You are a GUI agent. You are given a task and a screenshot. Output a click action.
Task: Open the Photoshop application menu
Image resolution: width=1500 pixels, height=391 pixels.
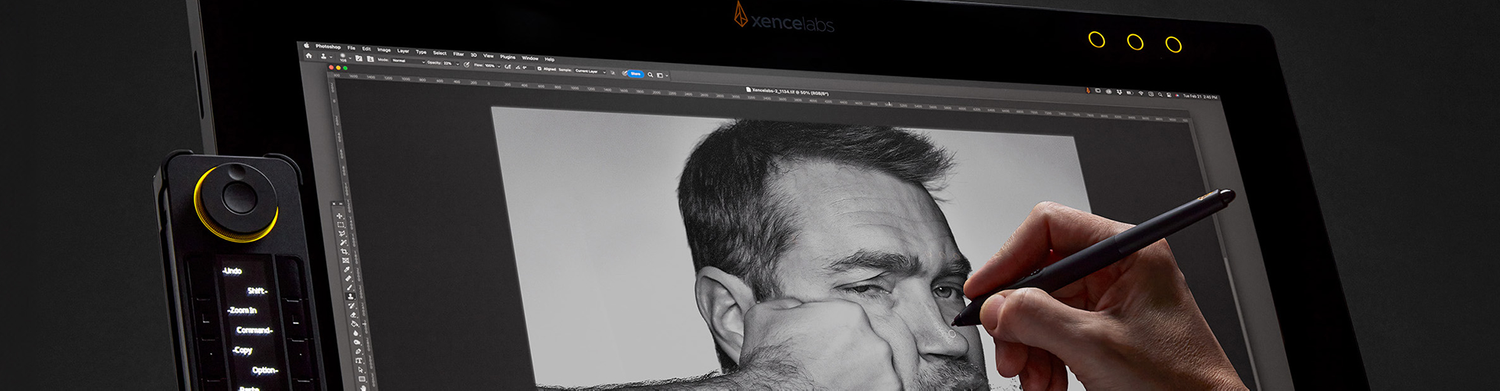click(328, 46)
